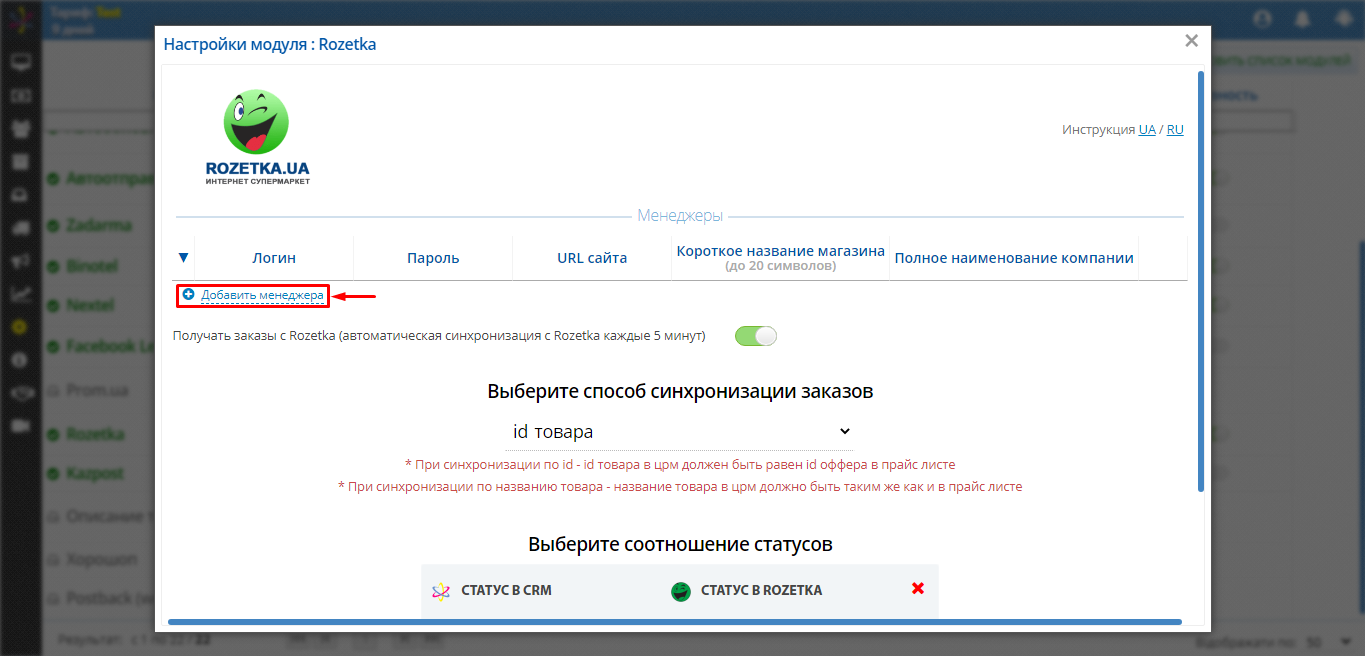Click the dialog's vertical scrollbar
Viewport: 1365px width, 656px height.
[1200, 280]
